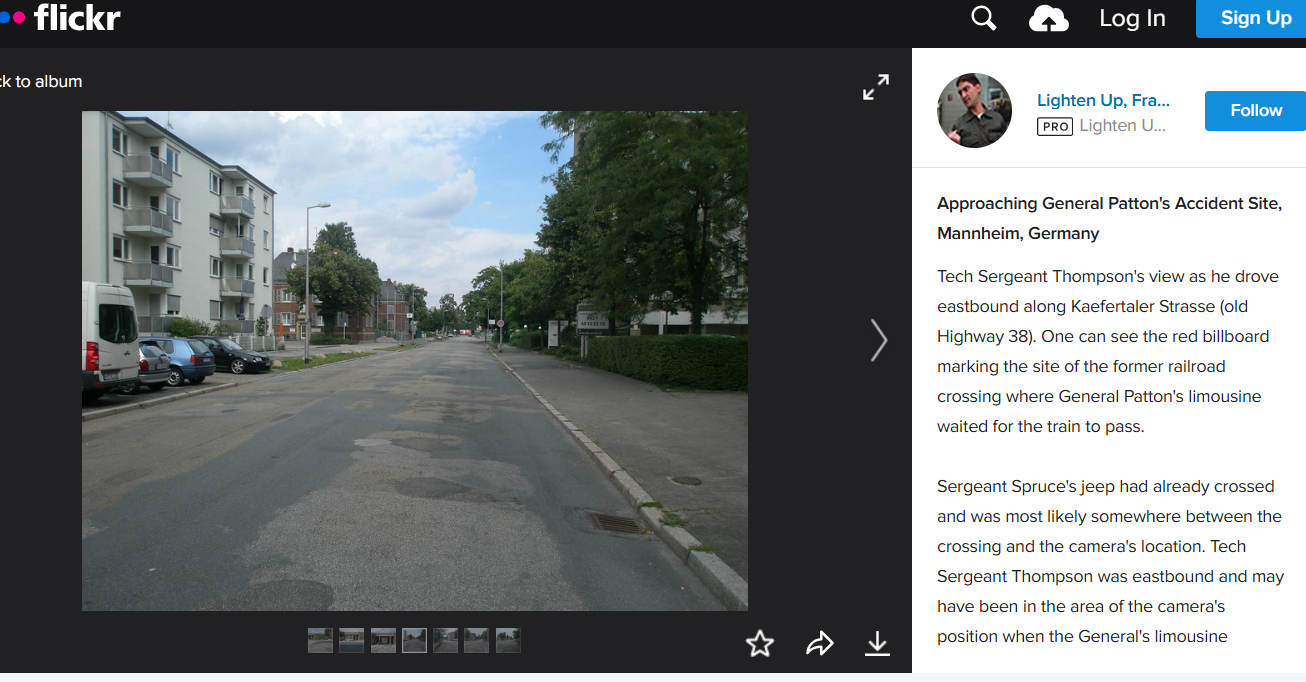Click the grey "Lighten U..." username text
Screen dimensions: 1306x682
pos(1122,126)
